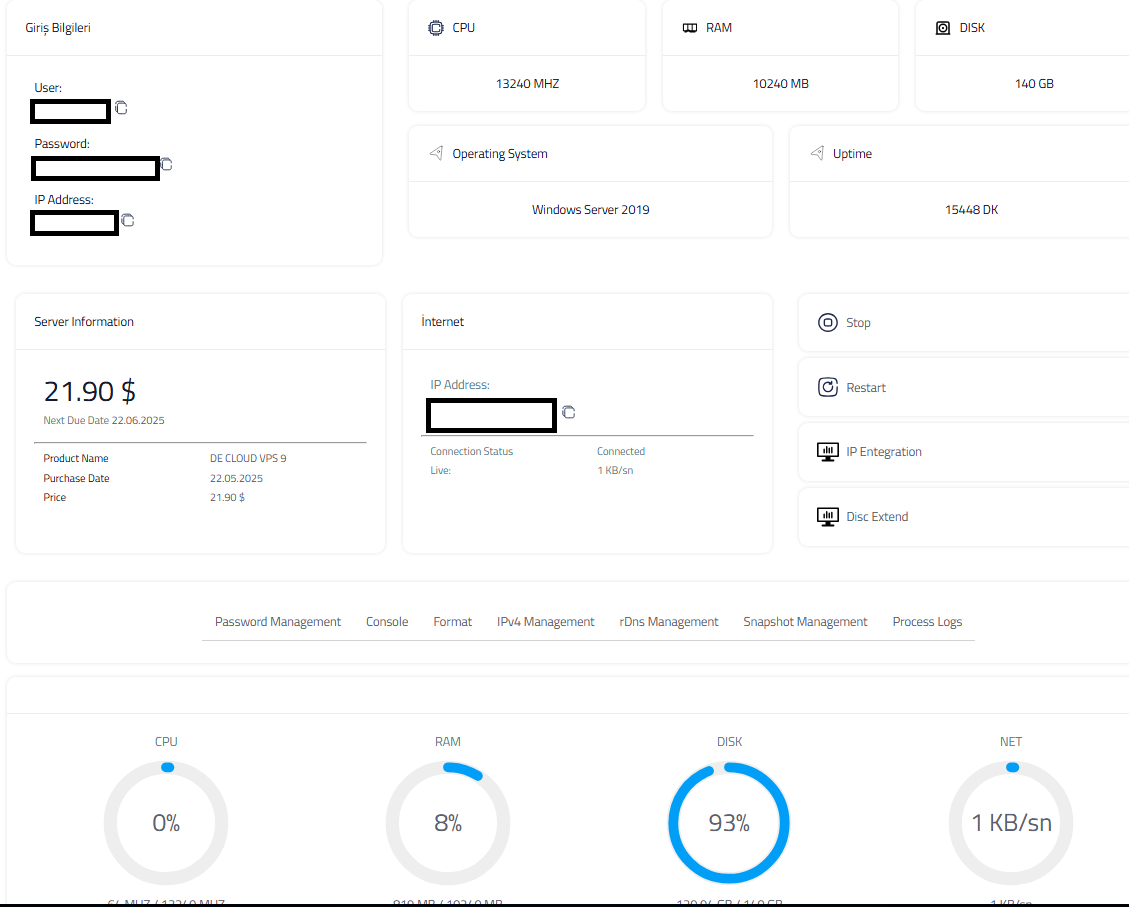Click the Connected status text
This screenshot has height=907, width=1129.
621,451
